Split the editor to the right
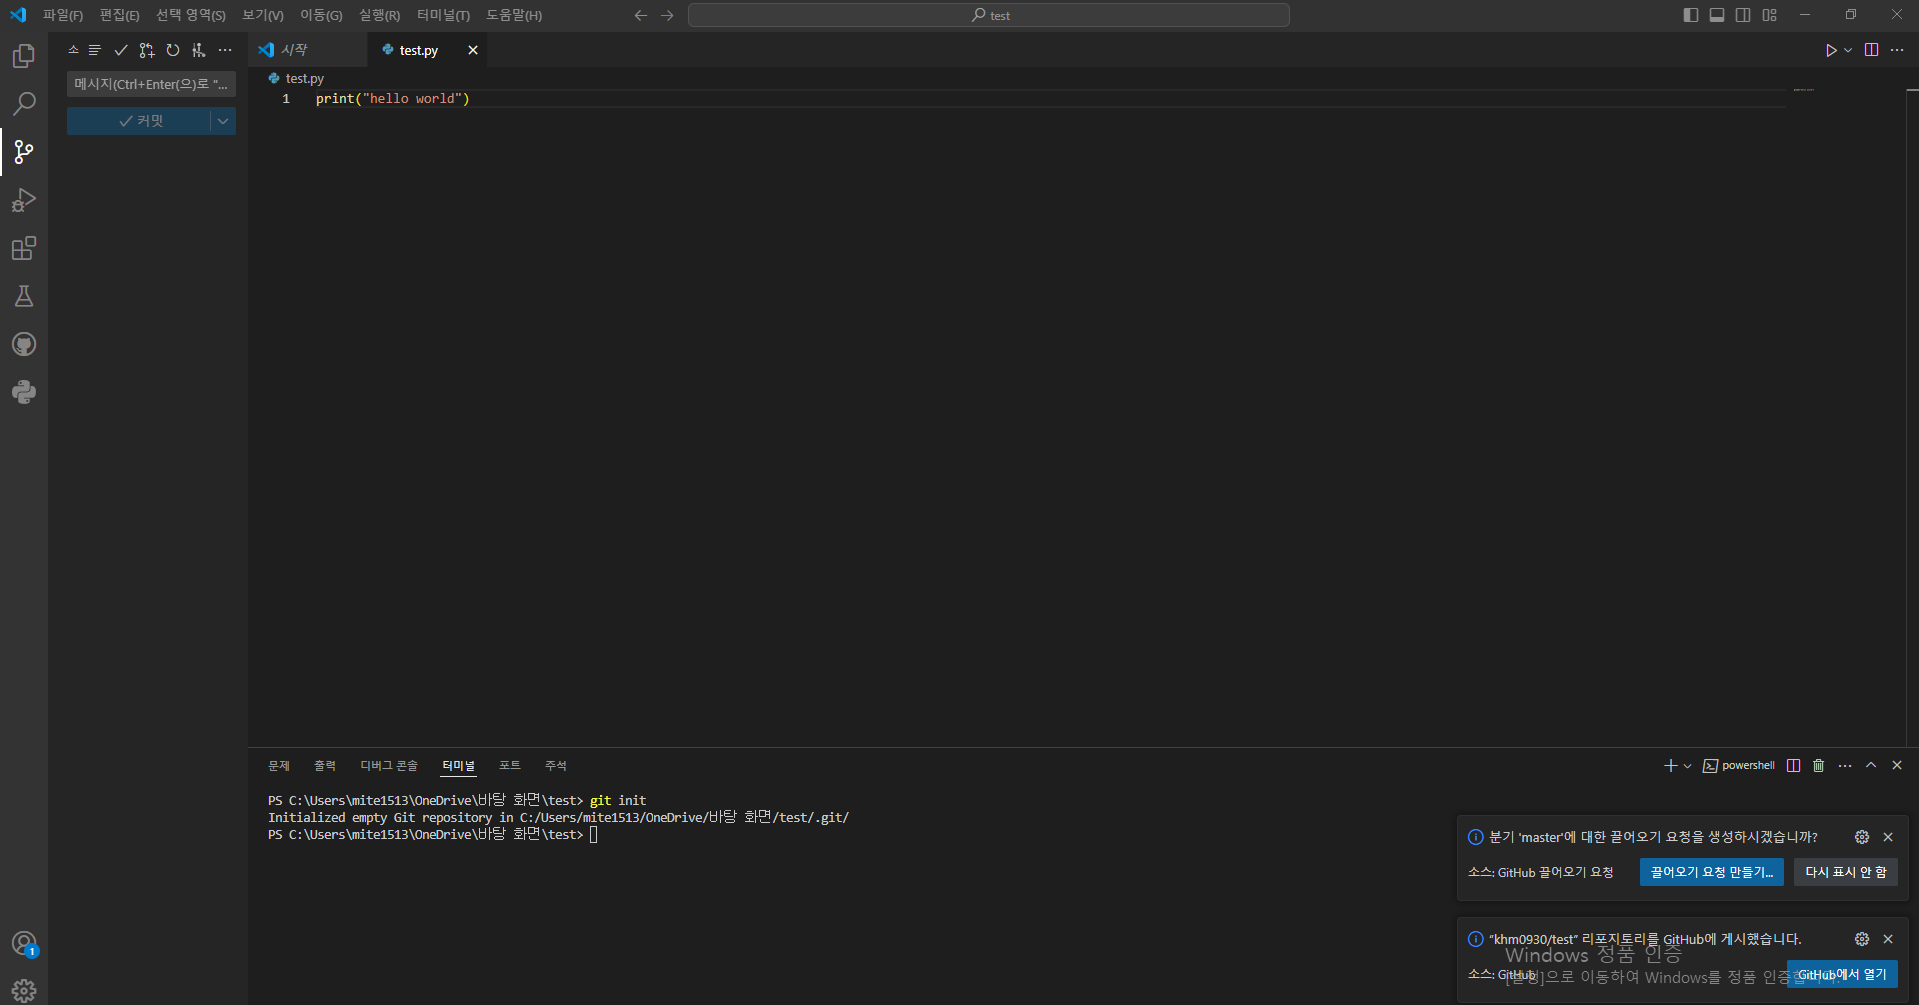The image size is (1919, 1005). tap(1872, 50)
